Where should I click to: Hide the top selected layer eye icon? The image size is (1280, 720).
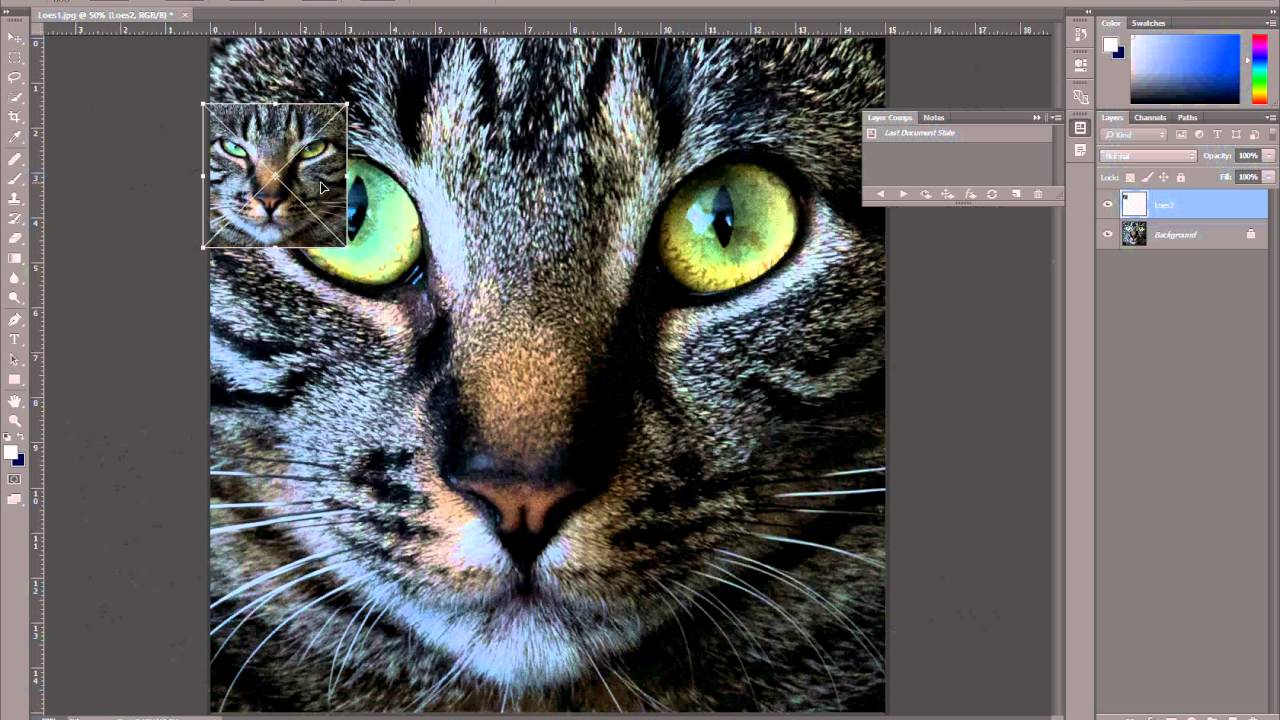[x=1107, y=205]
